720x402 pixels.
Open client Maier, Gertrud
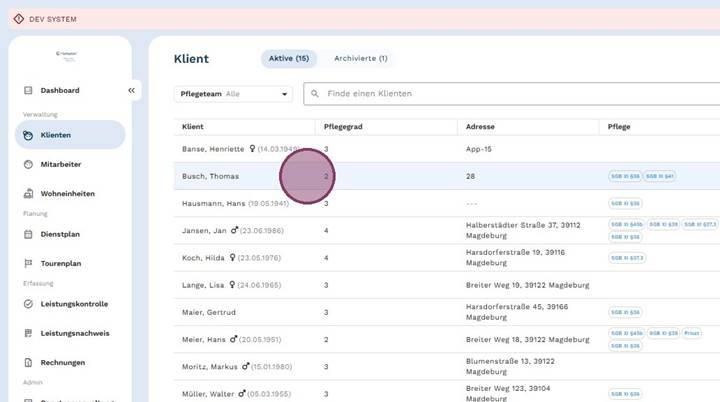click(208, 312)
